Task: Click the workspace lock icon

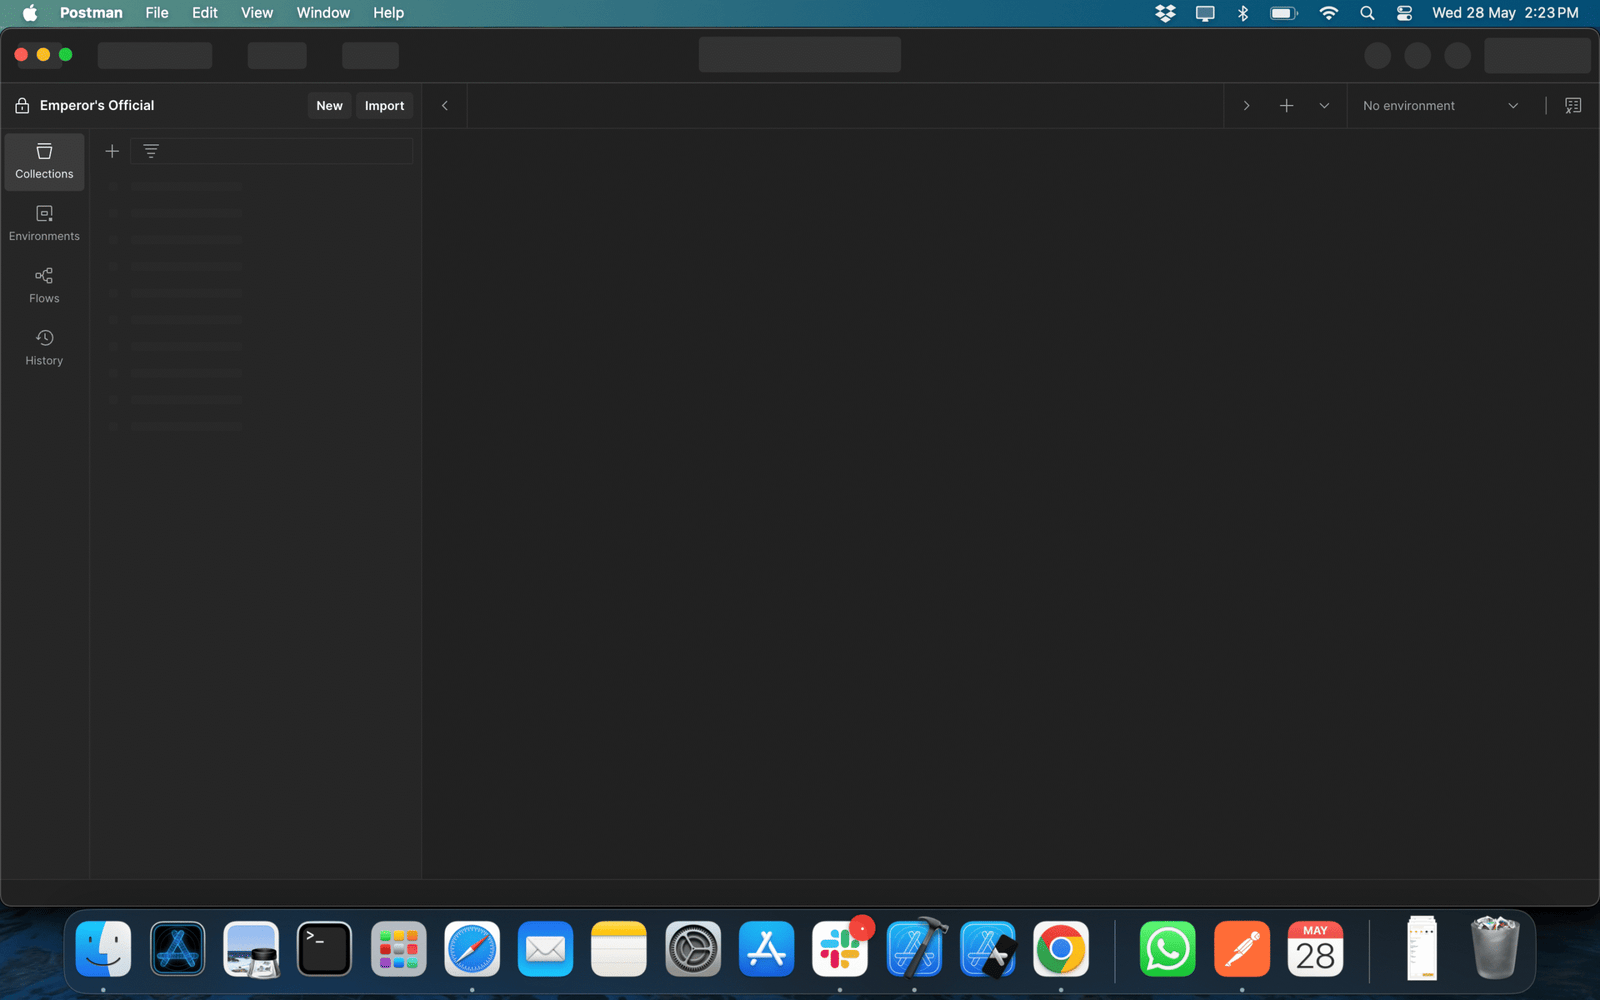Action: point(22,106)
